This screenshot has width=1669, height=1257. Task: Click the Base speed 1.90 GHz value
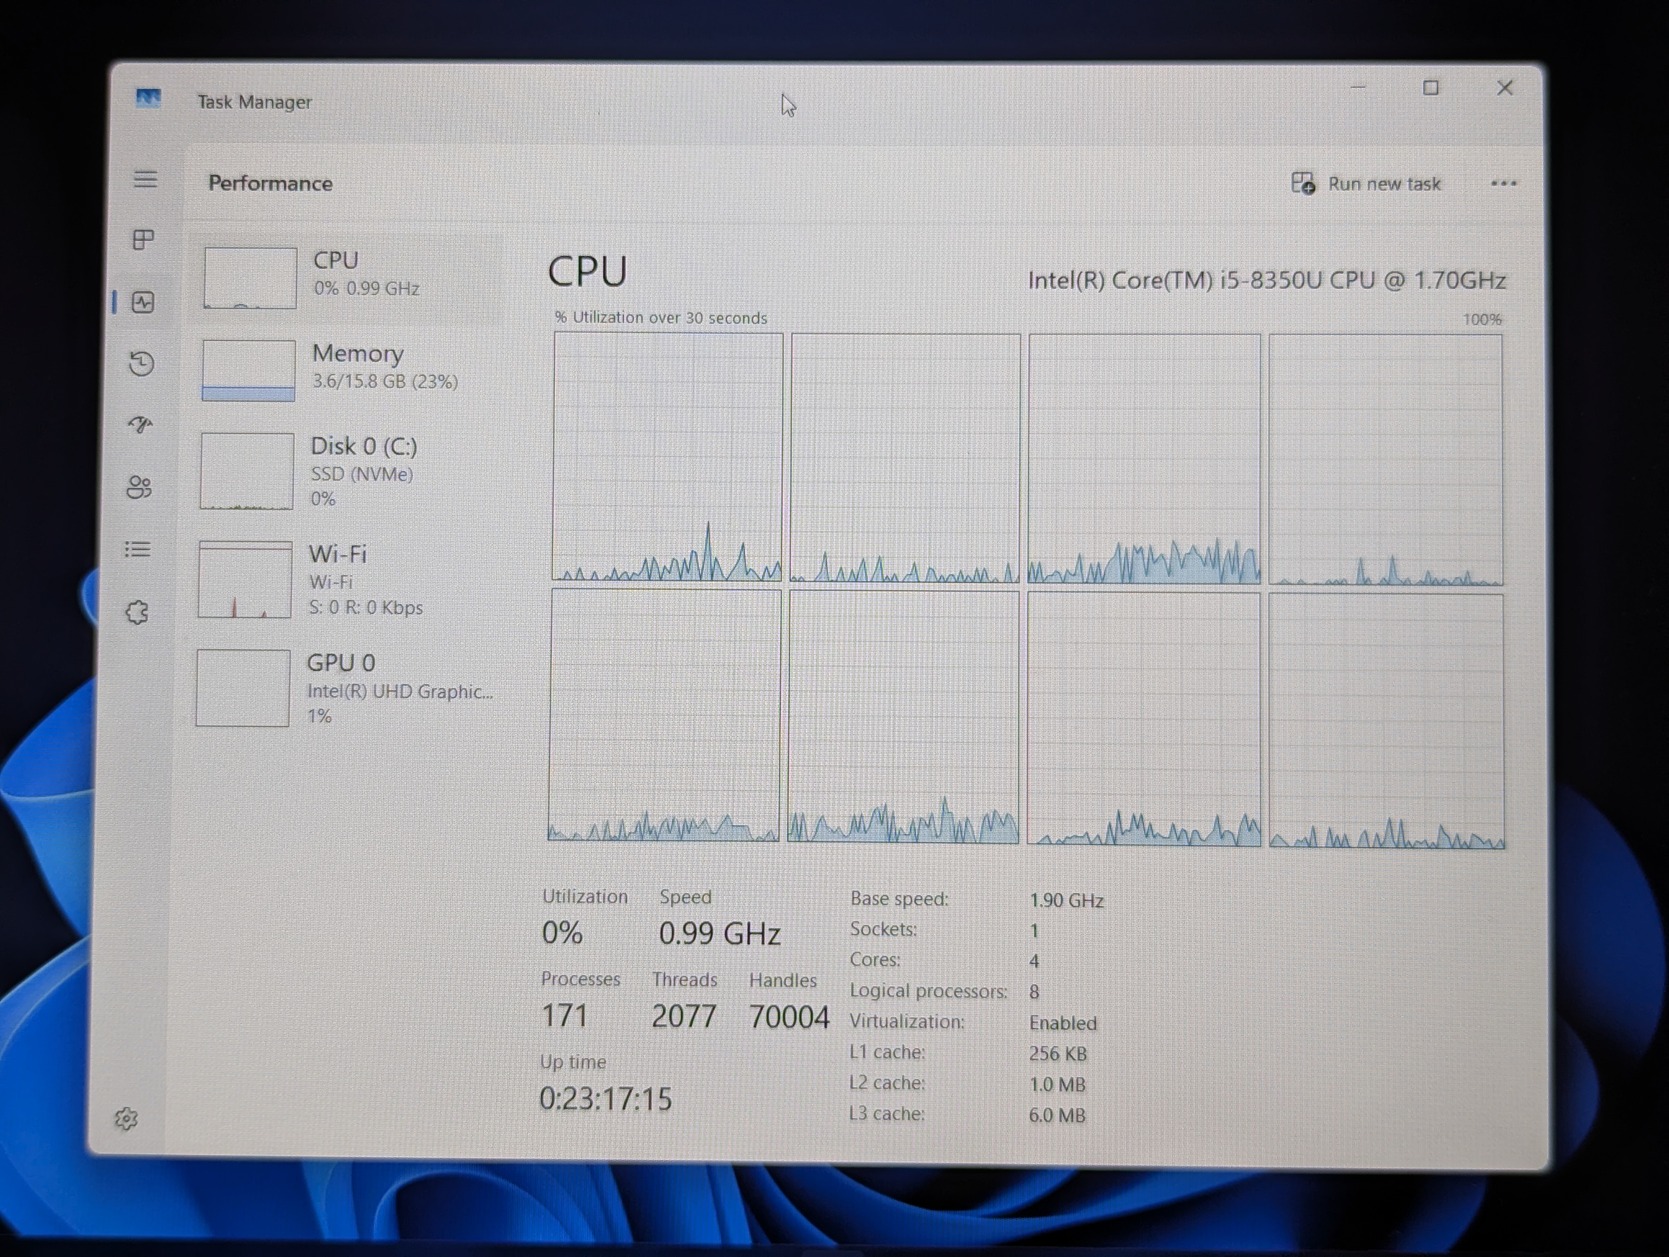pos(1066,900)
